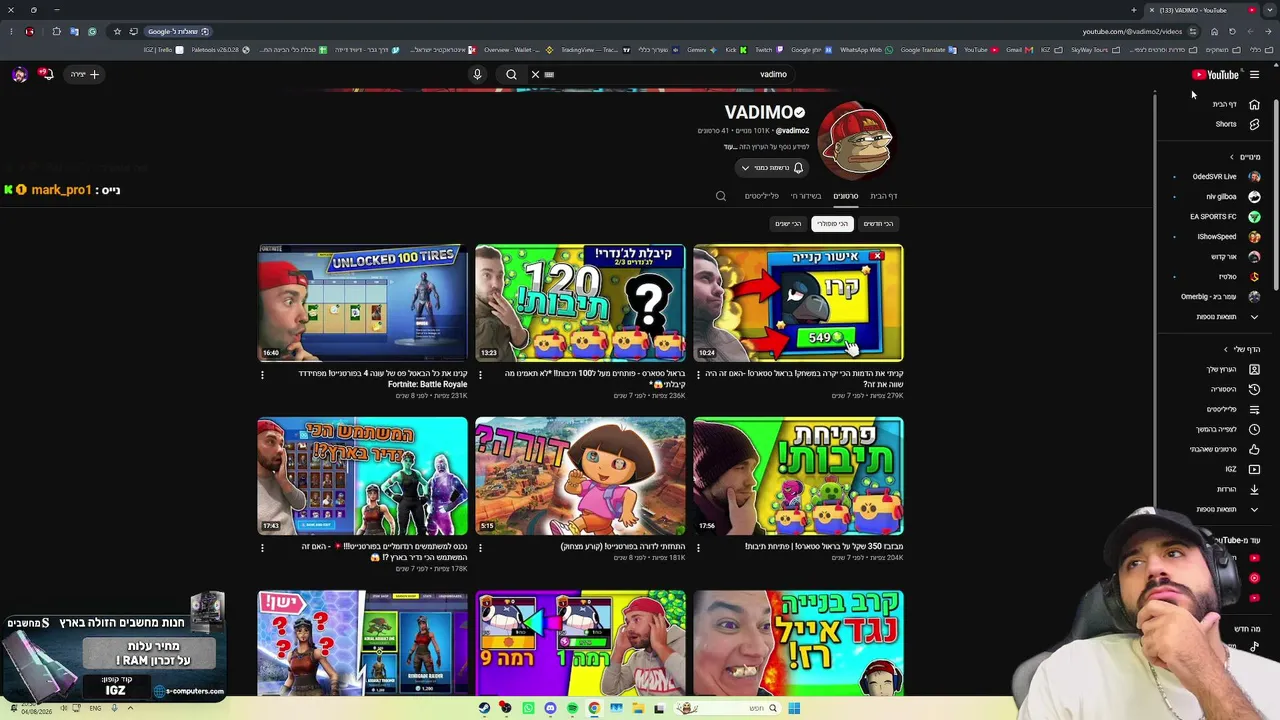Open Steam from the taskbar
Viewport: 1280px width, 720px height.
pyautogui.click(x=484, y=709)
